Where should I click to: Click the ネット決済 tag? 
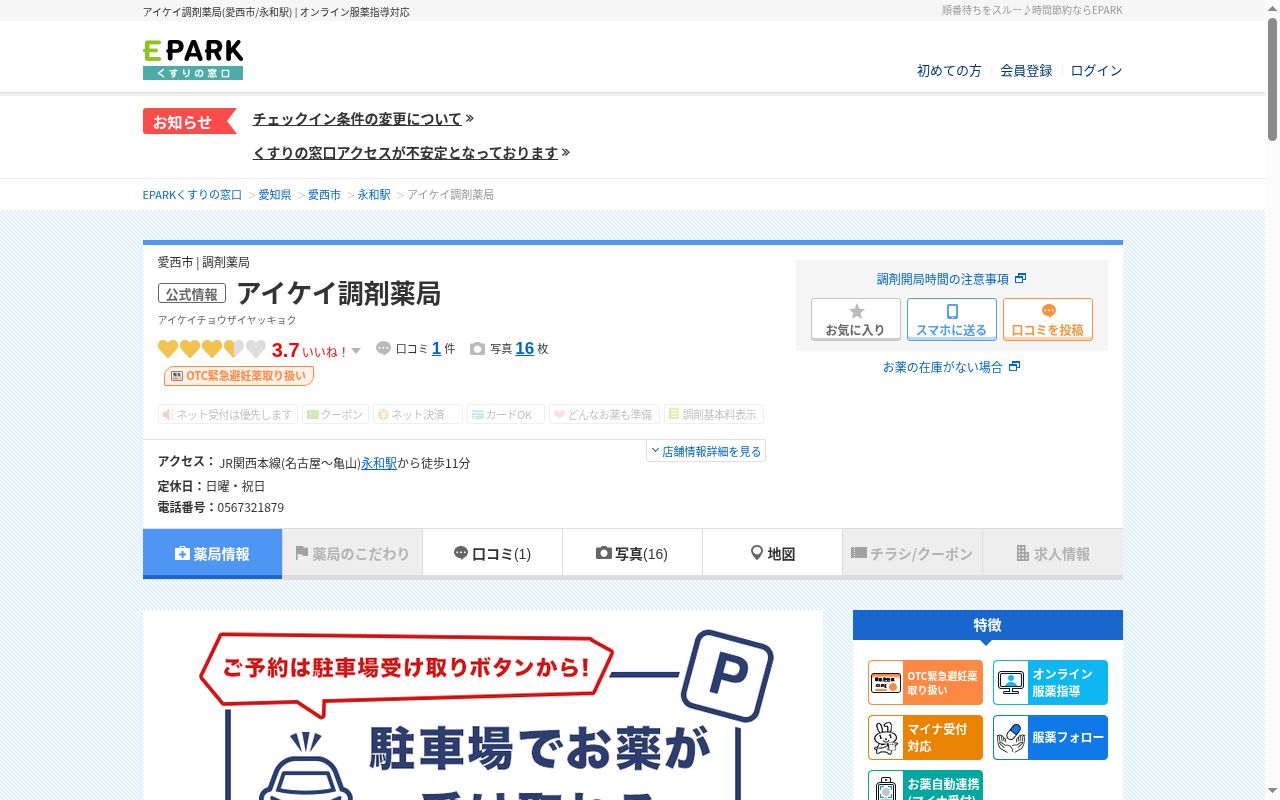(418, 414)
